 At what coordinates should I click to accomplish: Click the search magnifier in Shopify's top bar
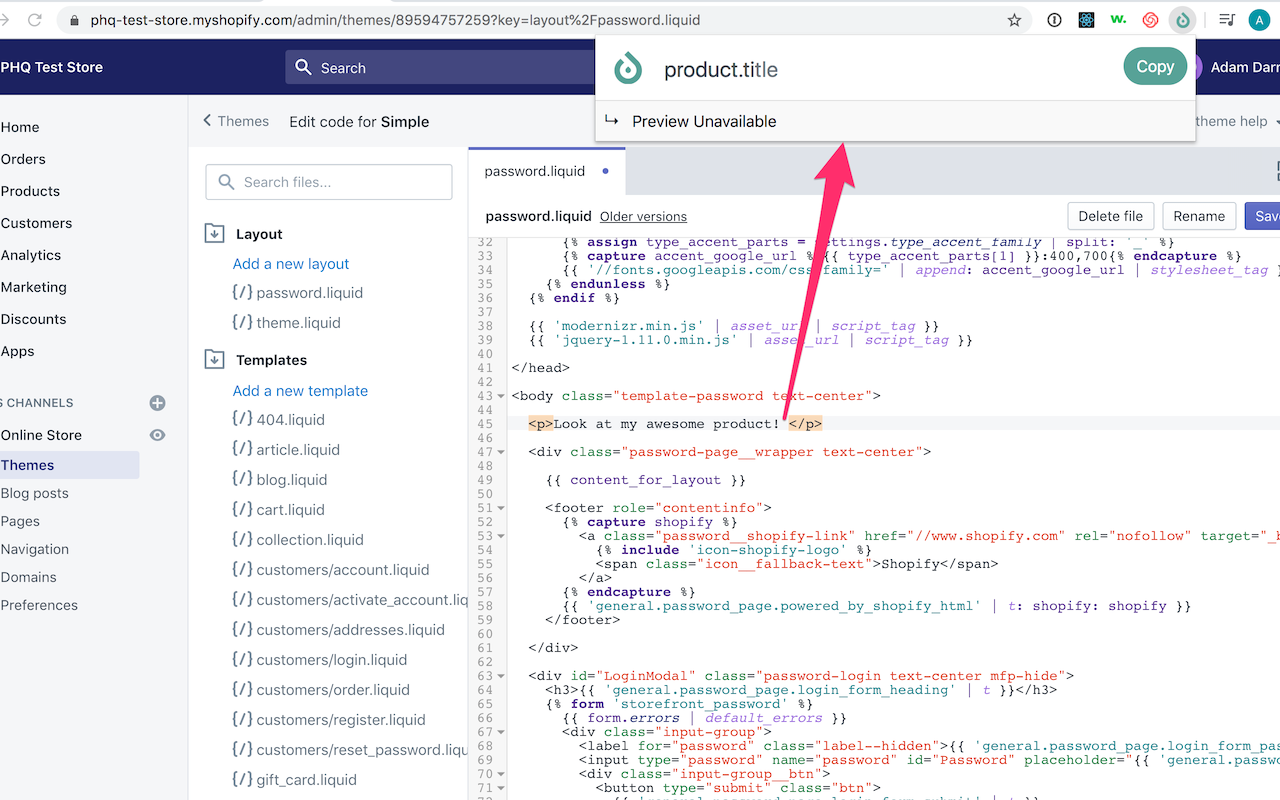click(x=304, y=67)
